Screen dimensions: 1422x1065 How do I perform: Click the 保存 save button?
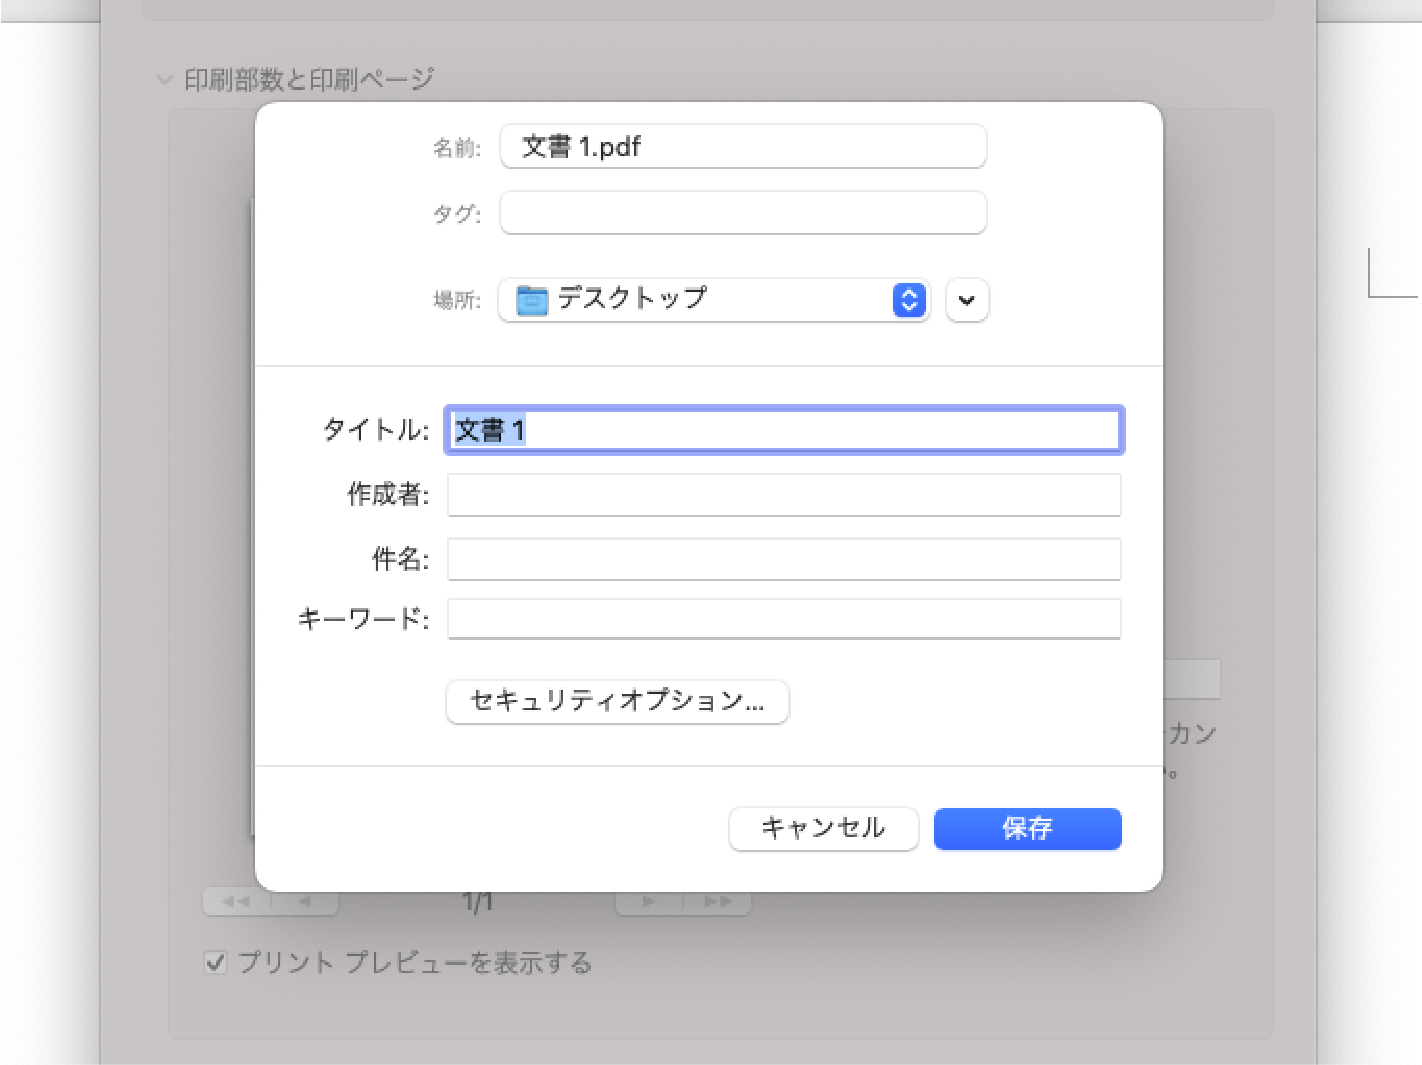pos(1028,828)
